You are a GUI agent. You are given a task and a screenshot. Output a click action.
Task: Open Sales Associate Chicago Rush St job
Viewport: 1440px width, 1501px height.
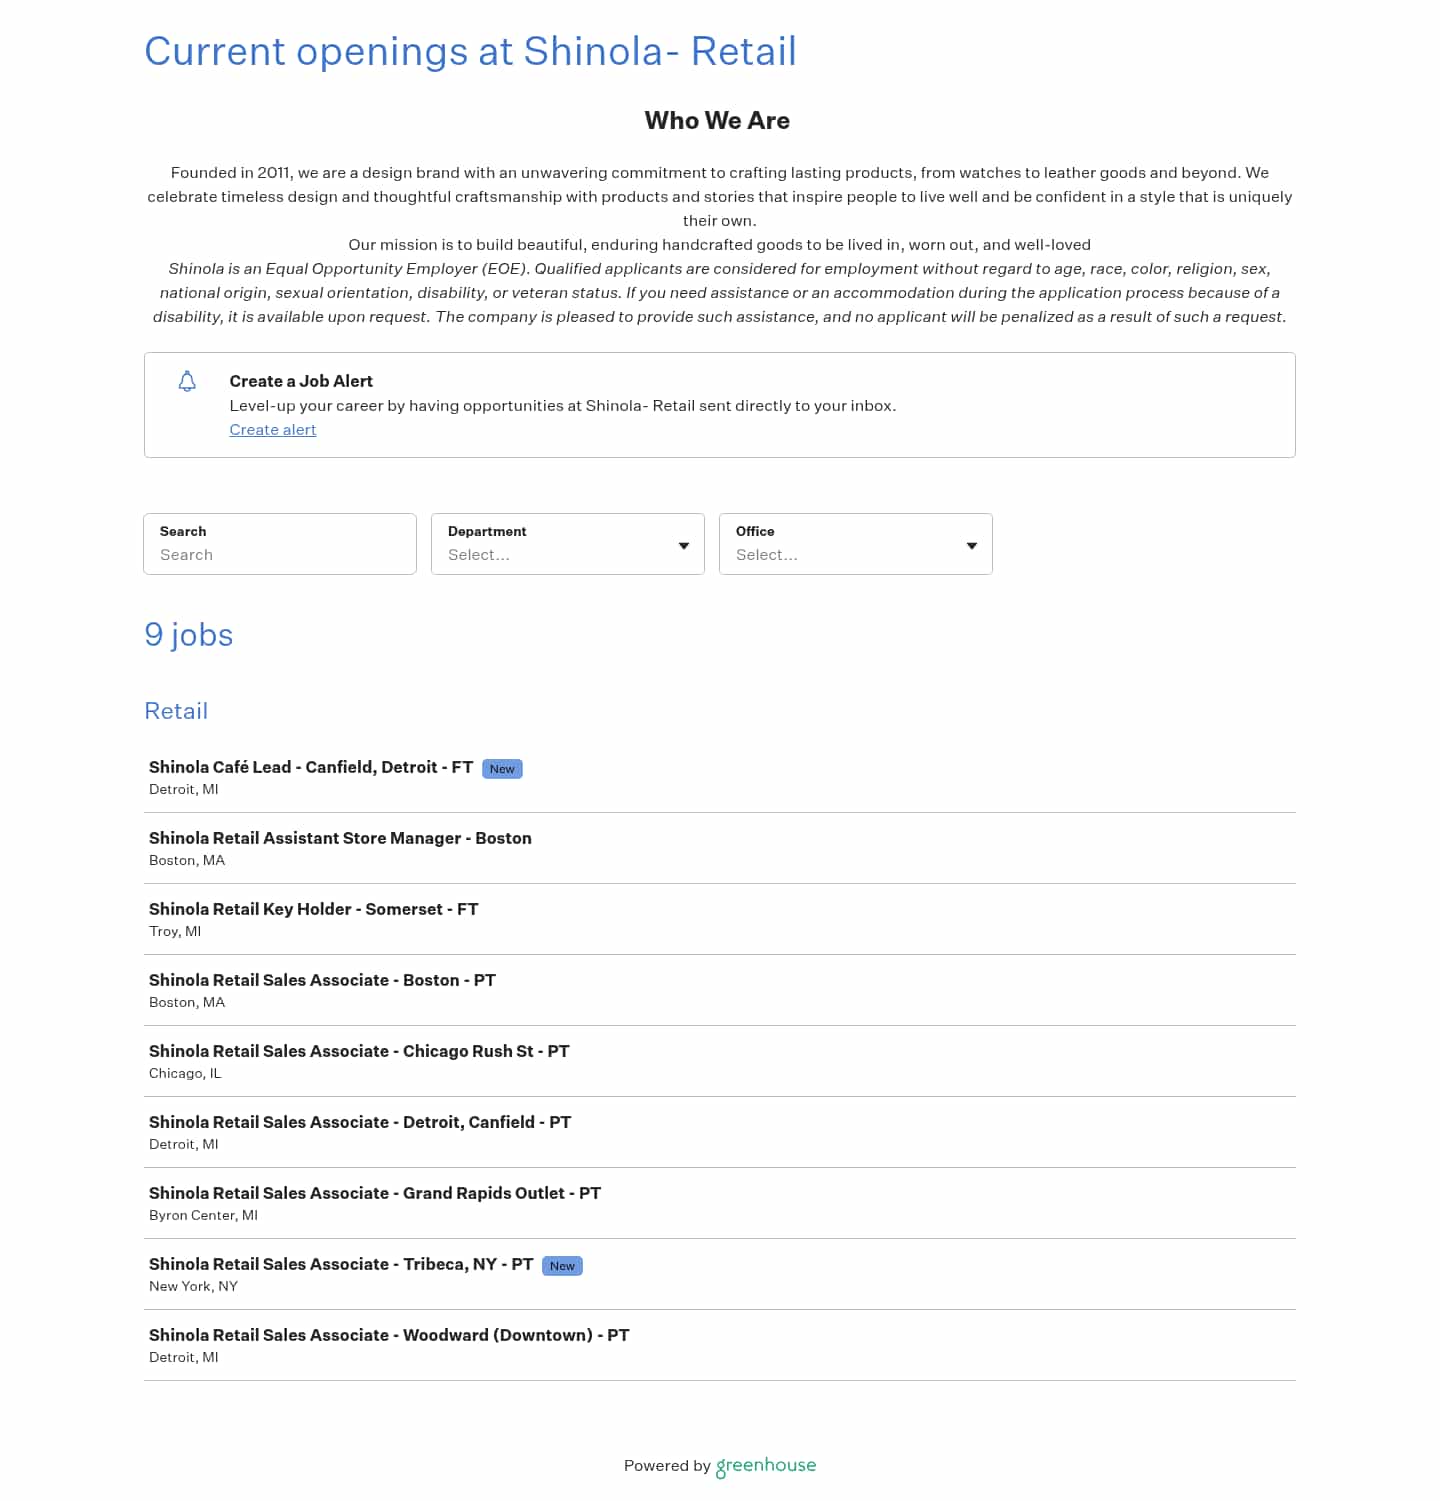pyautogui.click(x=359, y=1051)
